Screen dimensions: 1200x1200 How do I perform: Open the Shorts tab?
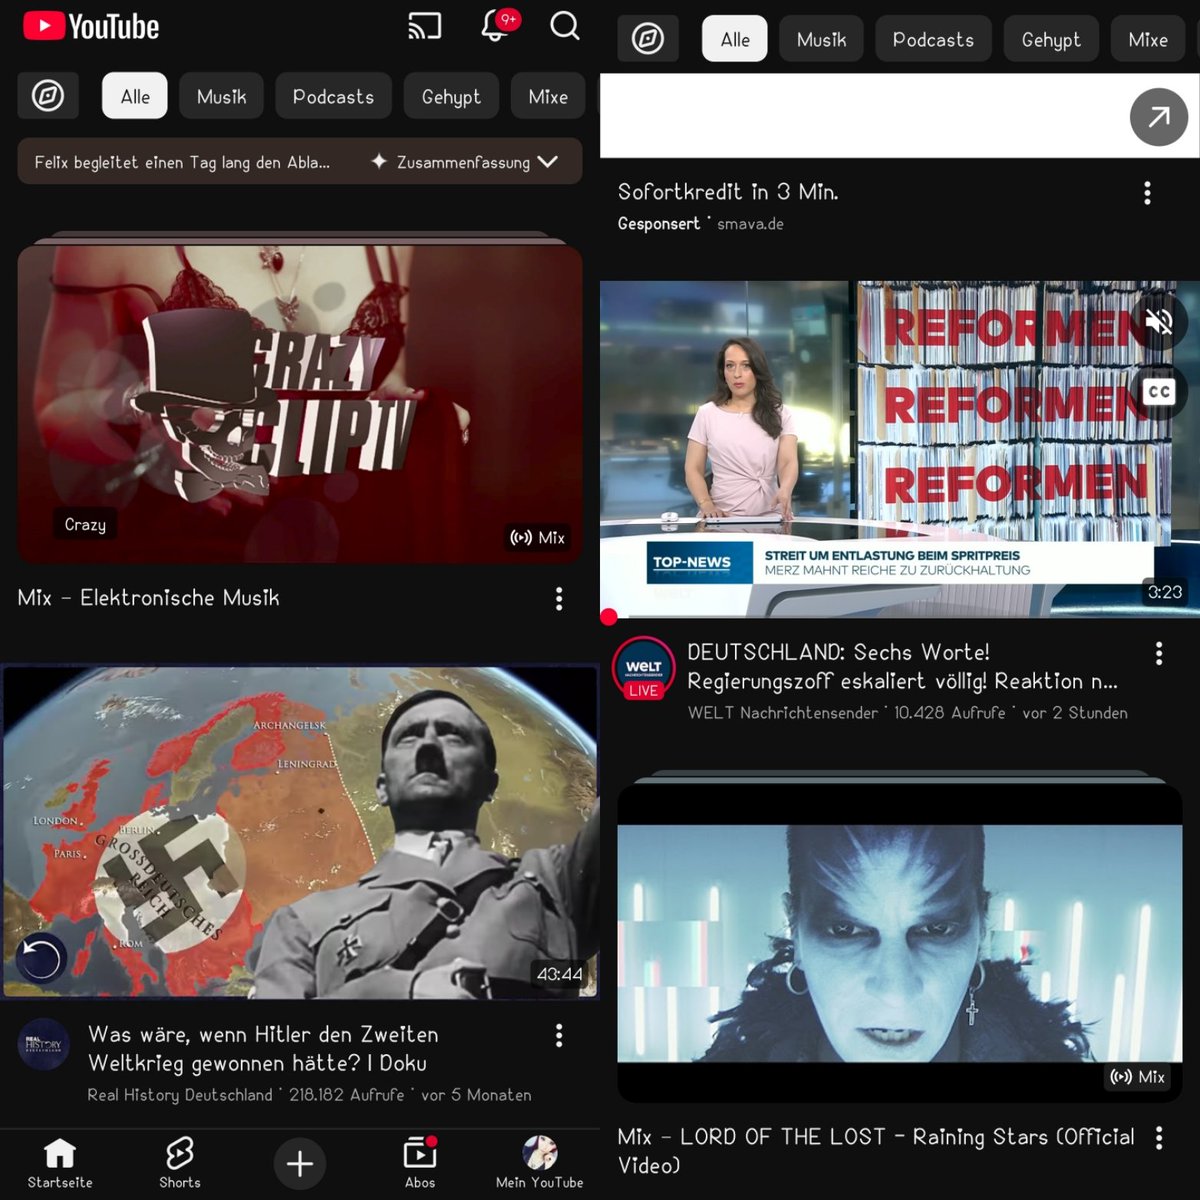pos(180,1163)
